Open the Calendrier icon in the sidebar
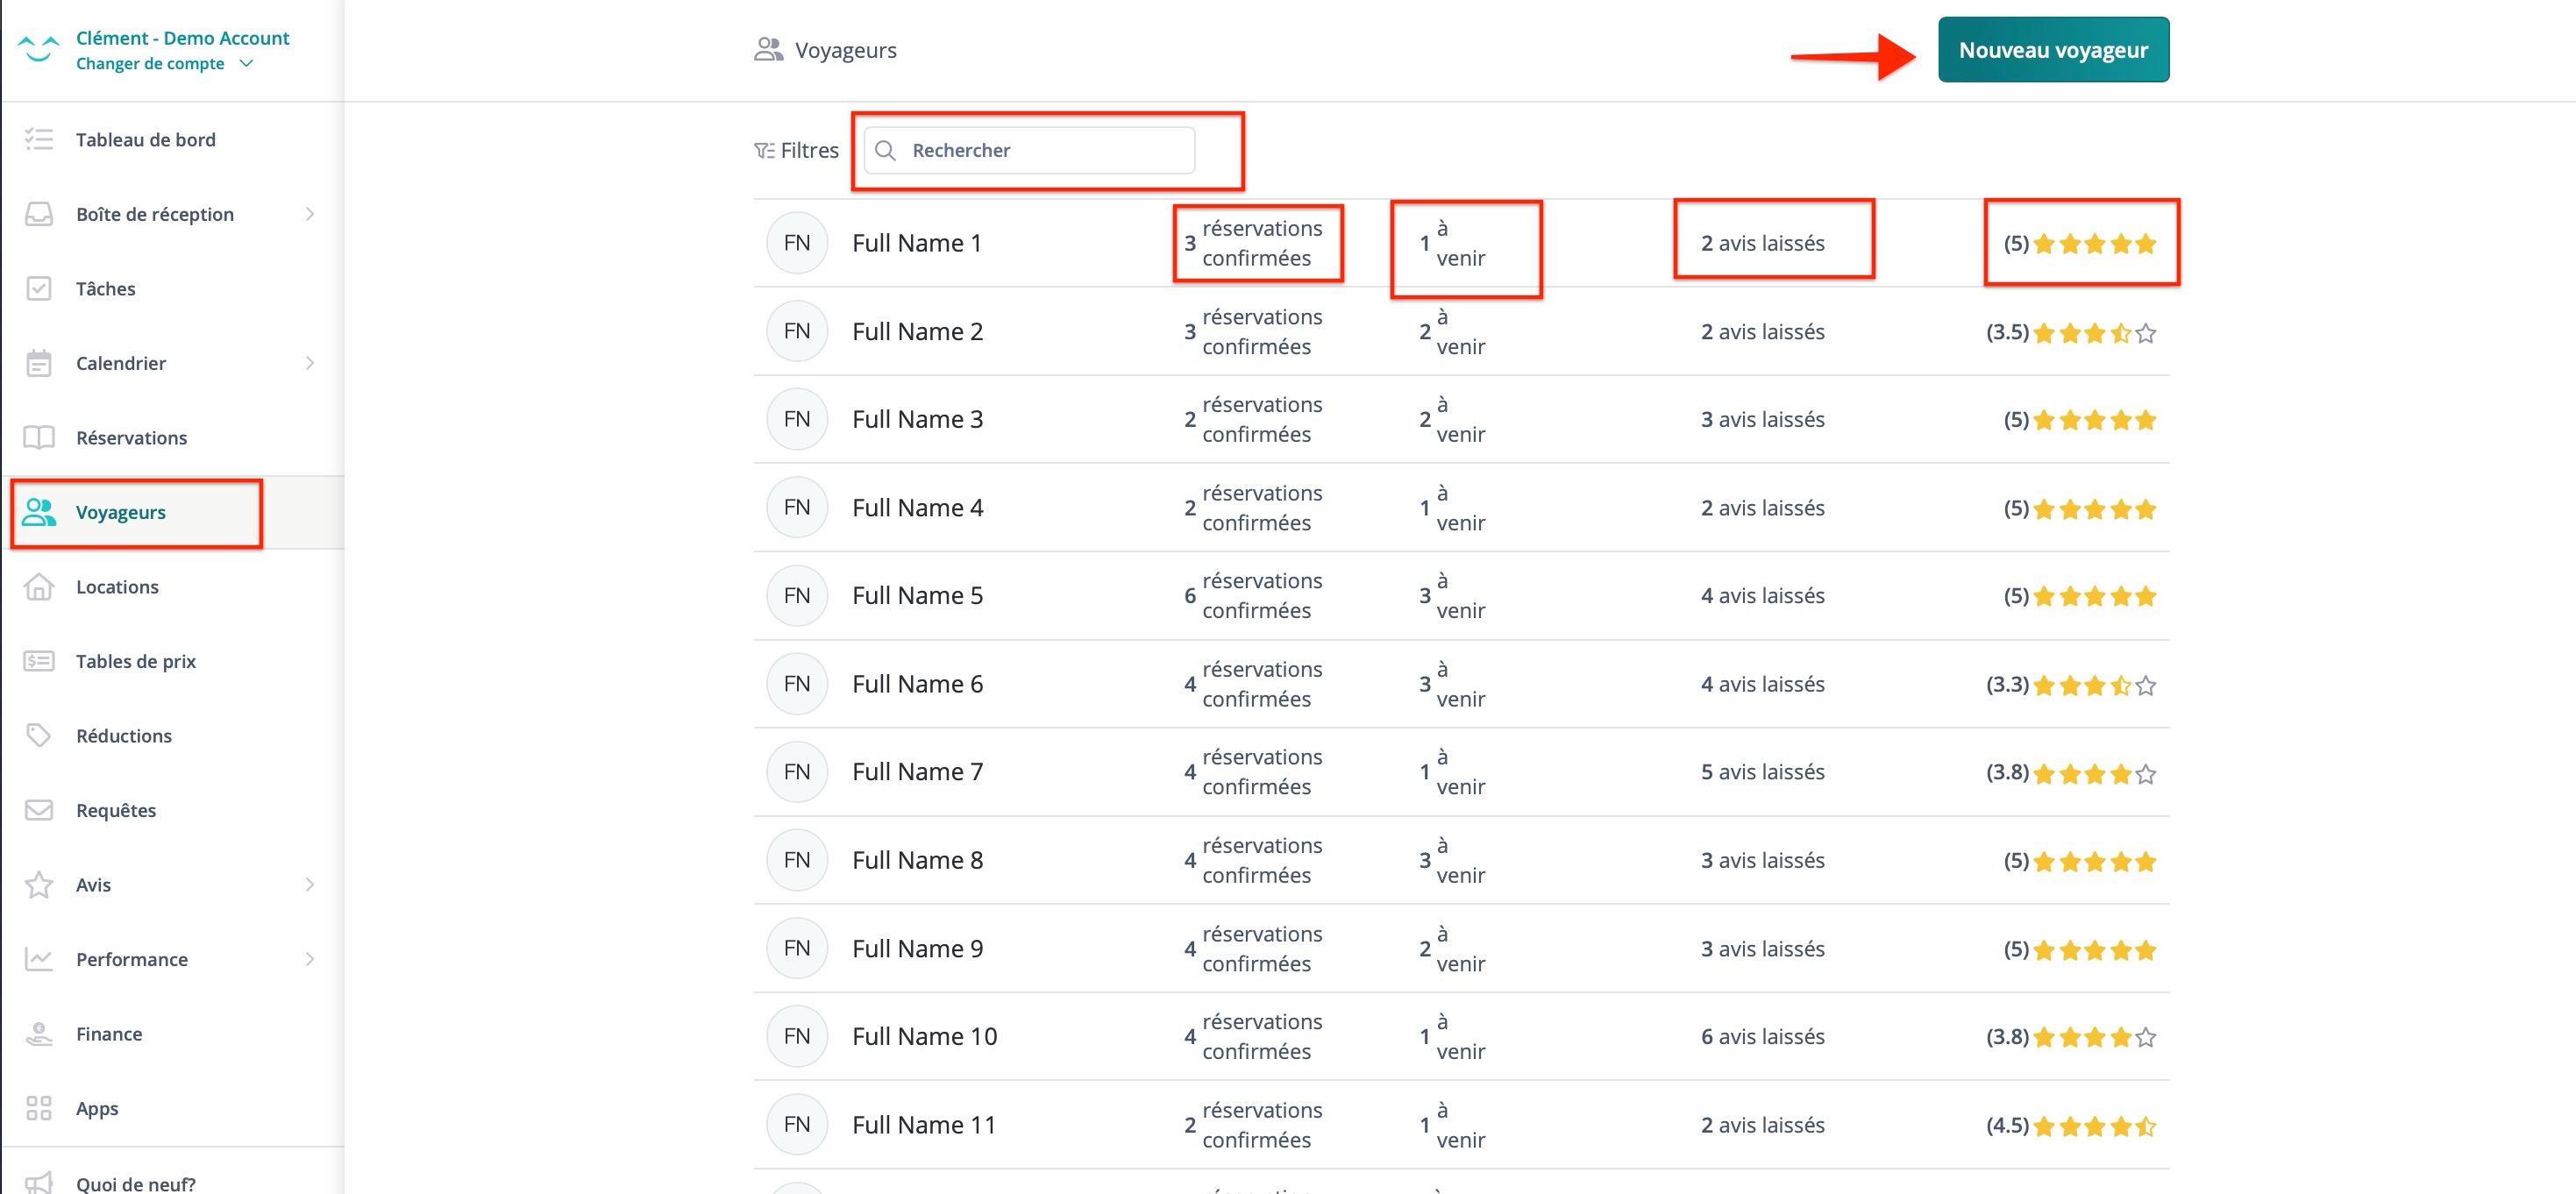The height and width of the screenshot is (1194, 2576). (38, 363)
